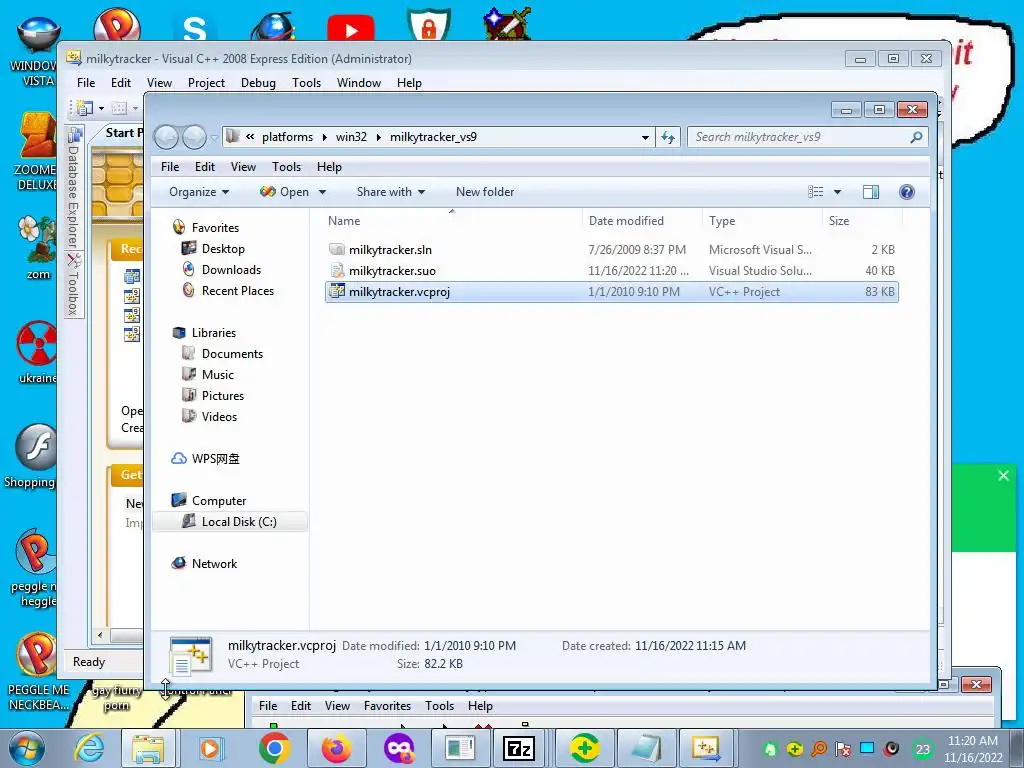Click the Forward navigation arrow in Explorer
The height and width of the screenshot is (768, 1024).
tap(194, 137)
